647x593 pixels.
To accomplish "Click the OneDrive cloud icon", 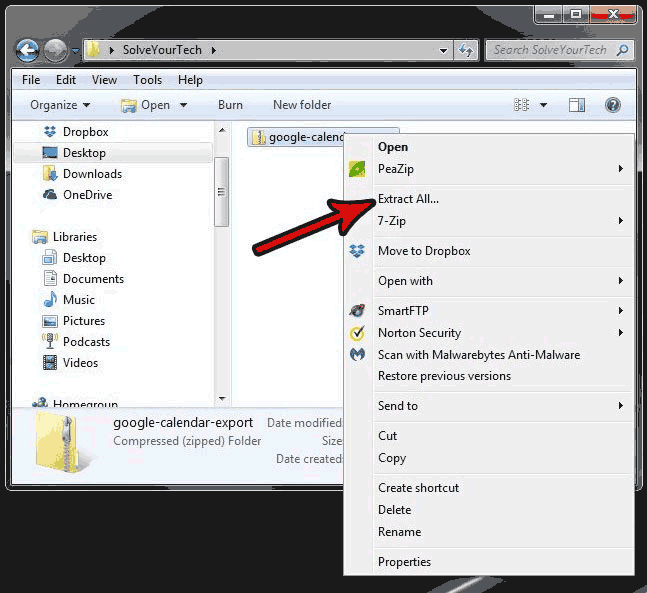I will pyautogui.click(x=50, y=194).
